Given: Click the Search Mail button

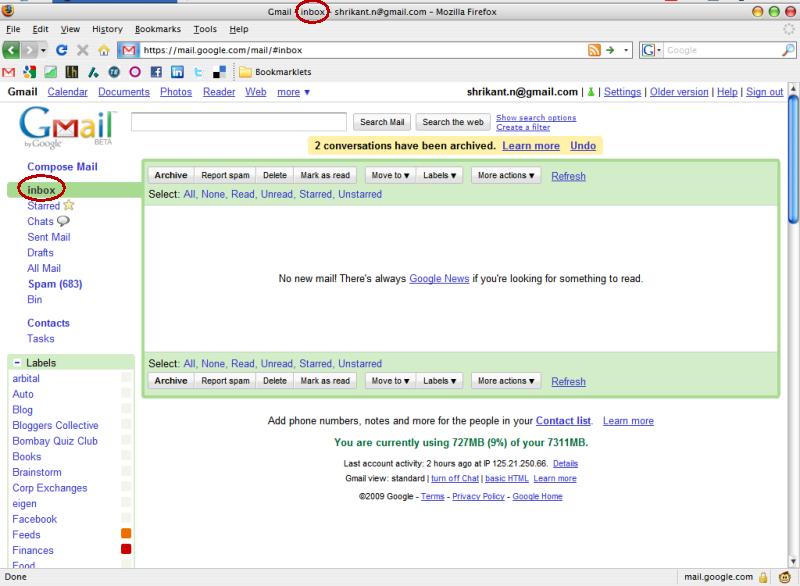Looking at the screenshot, I should click(x=381, y=121).
